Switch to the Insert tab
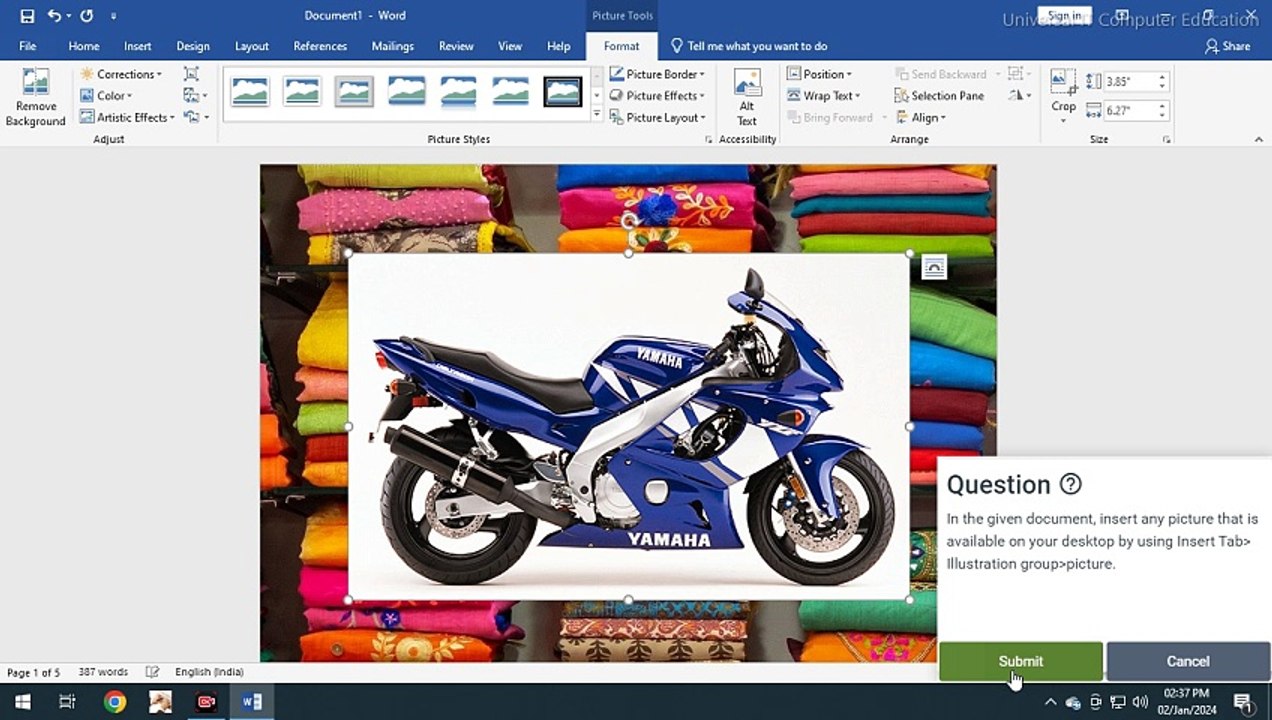 coord(138,46)
